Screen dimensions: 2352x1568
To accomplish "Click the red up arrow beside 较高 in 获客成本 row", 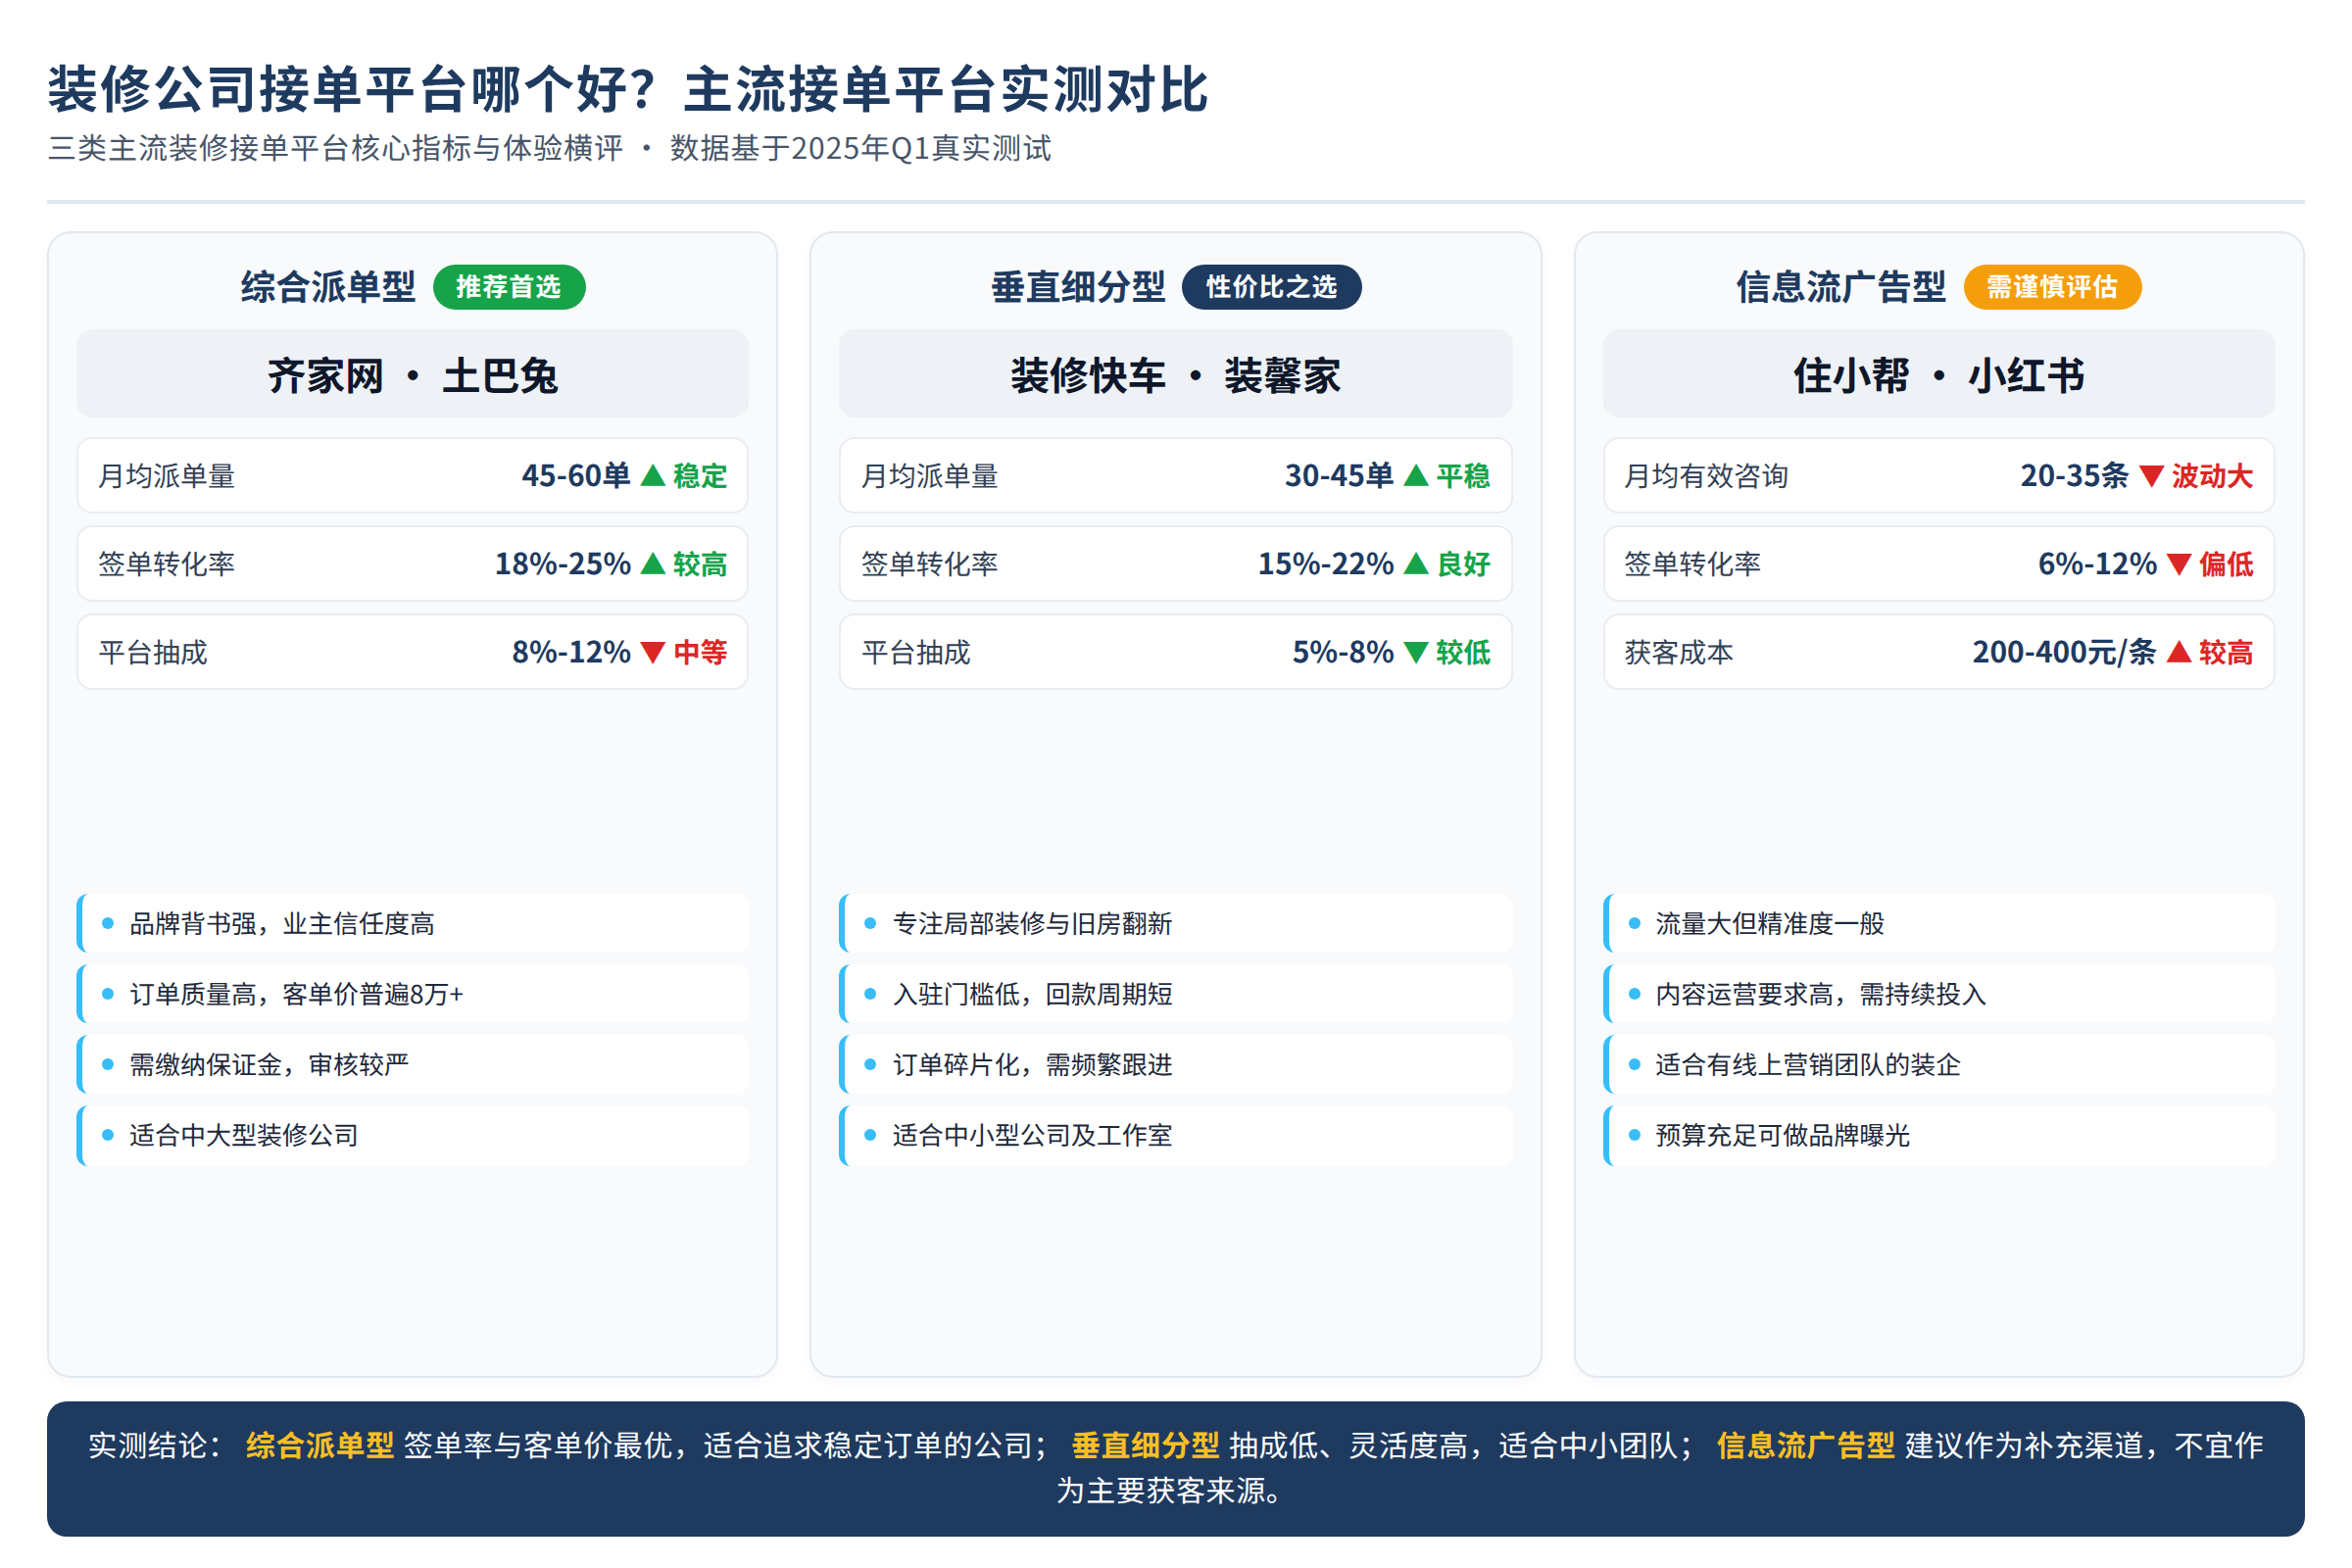I will 2179,652.
